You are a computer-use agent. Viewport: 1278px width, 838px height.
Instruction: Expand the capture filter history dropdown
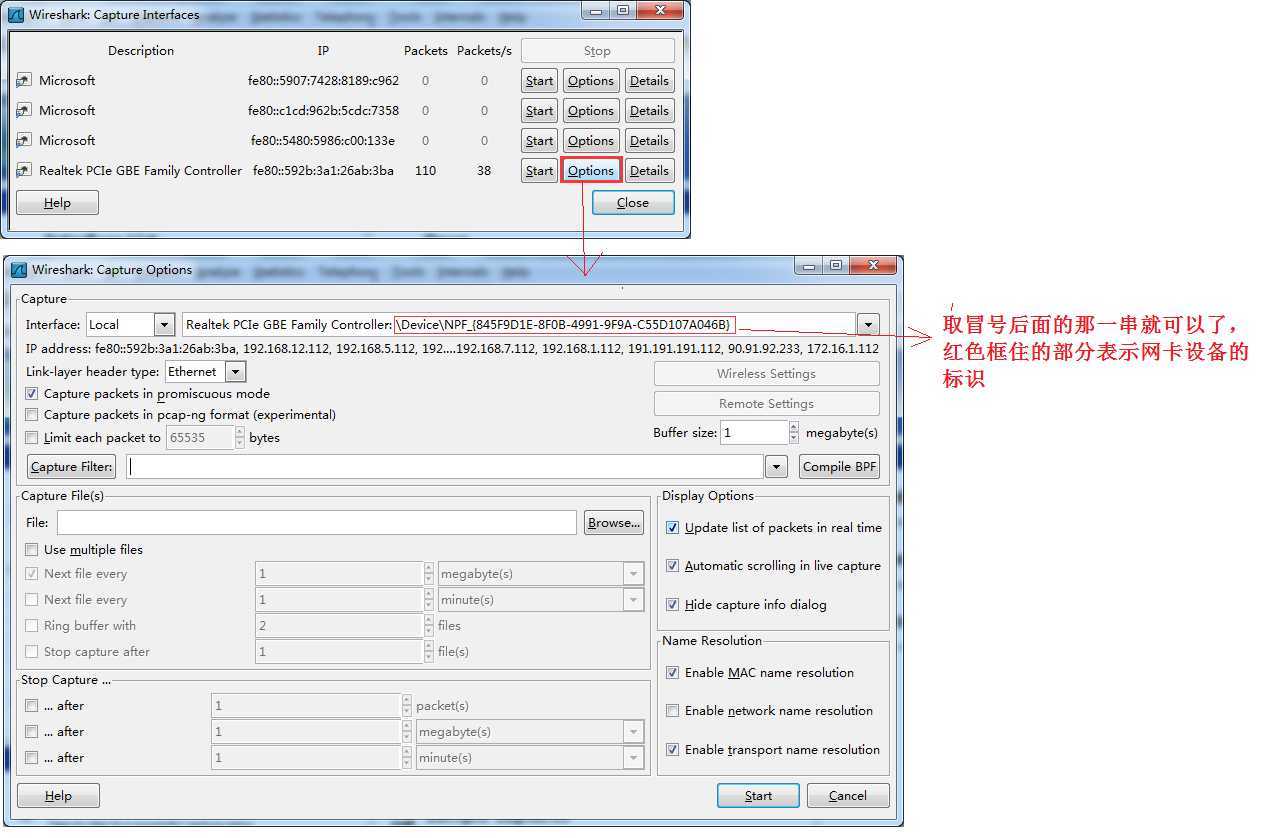pos(777,467)
